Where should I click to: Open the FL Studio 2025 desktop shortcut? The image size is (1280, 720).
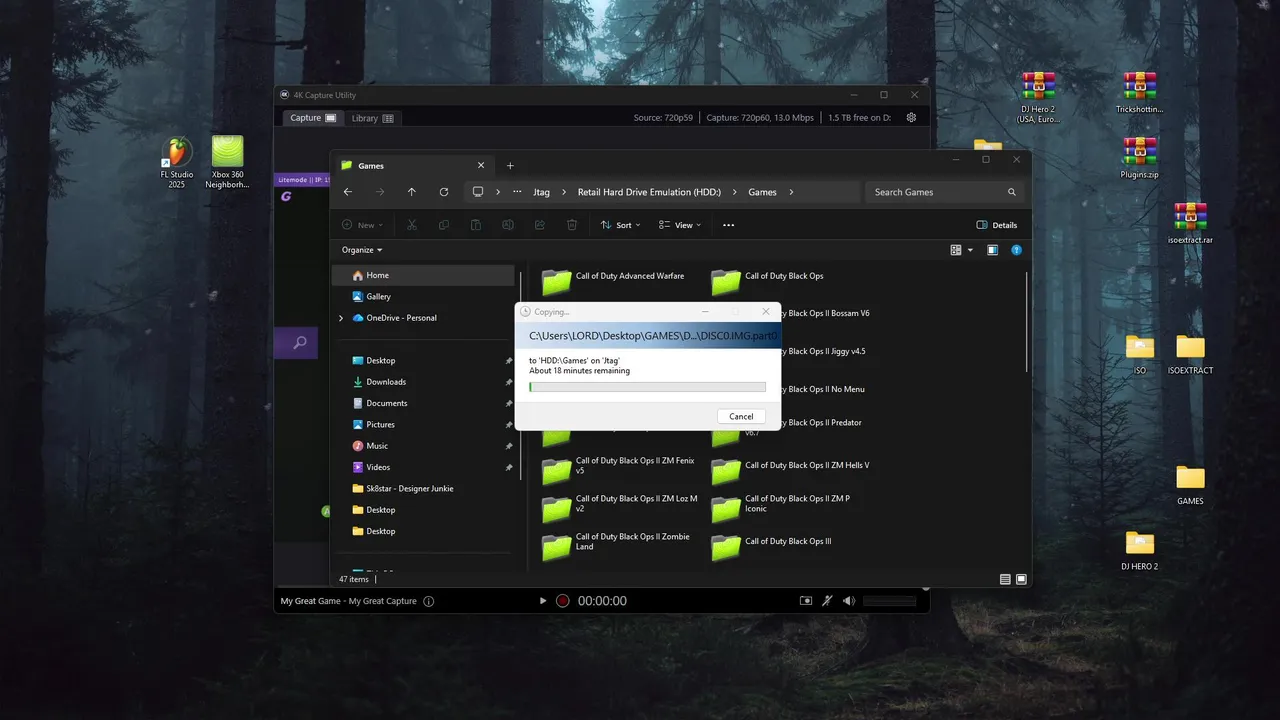pyautogui.click(x=177, y=163)
